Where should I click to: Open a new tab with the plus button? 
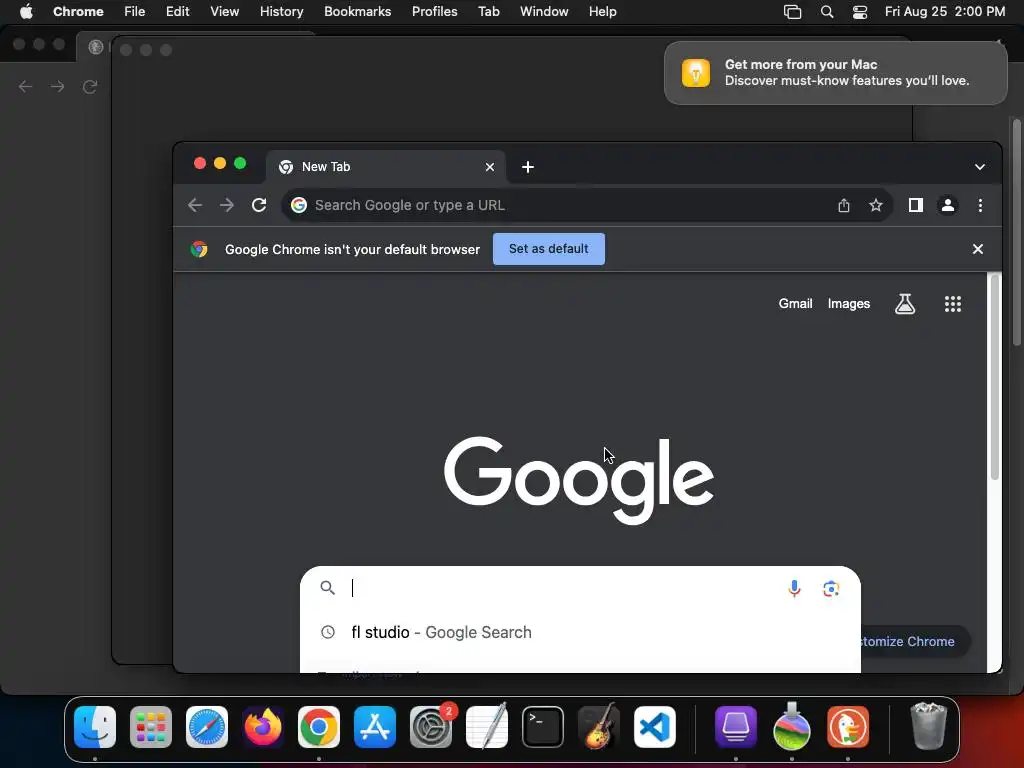point(528,167)
